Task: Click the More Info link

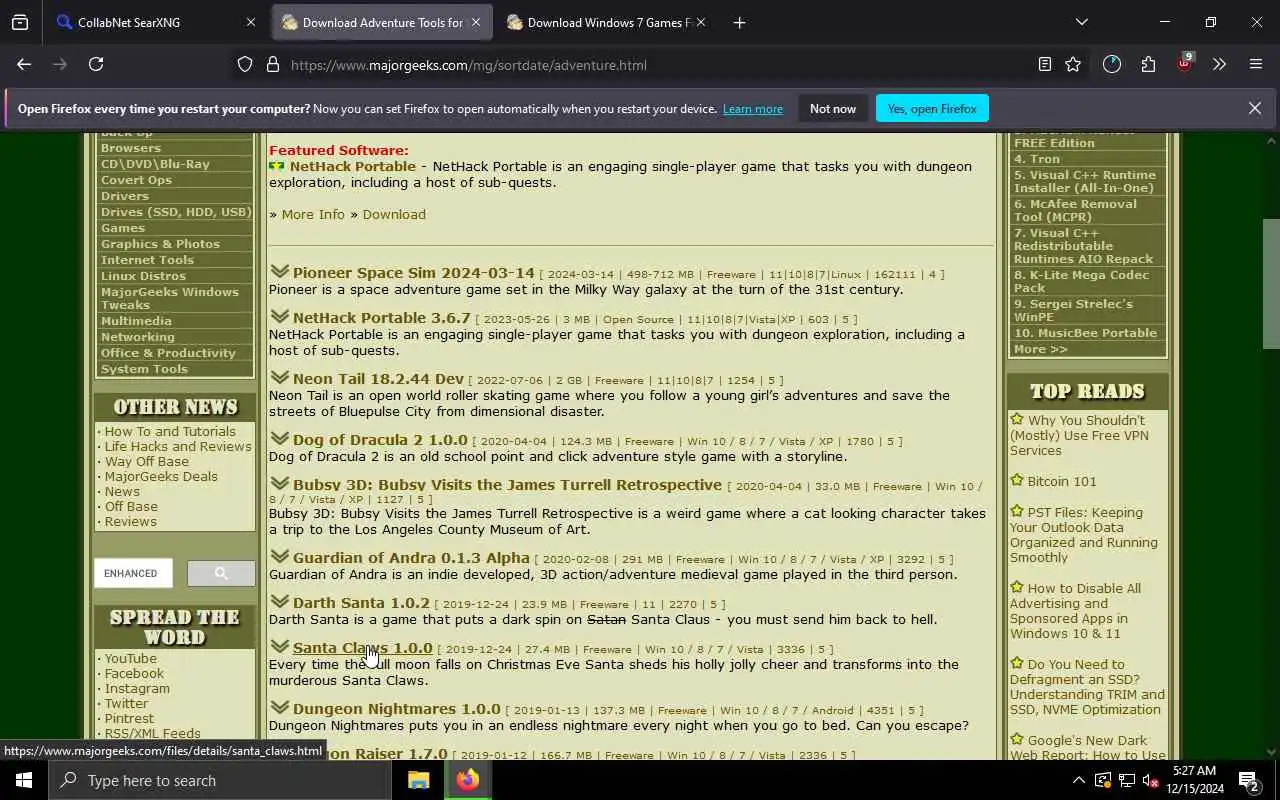Action: coord(313,214)
